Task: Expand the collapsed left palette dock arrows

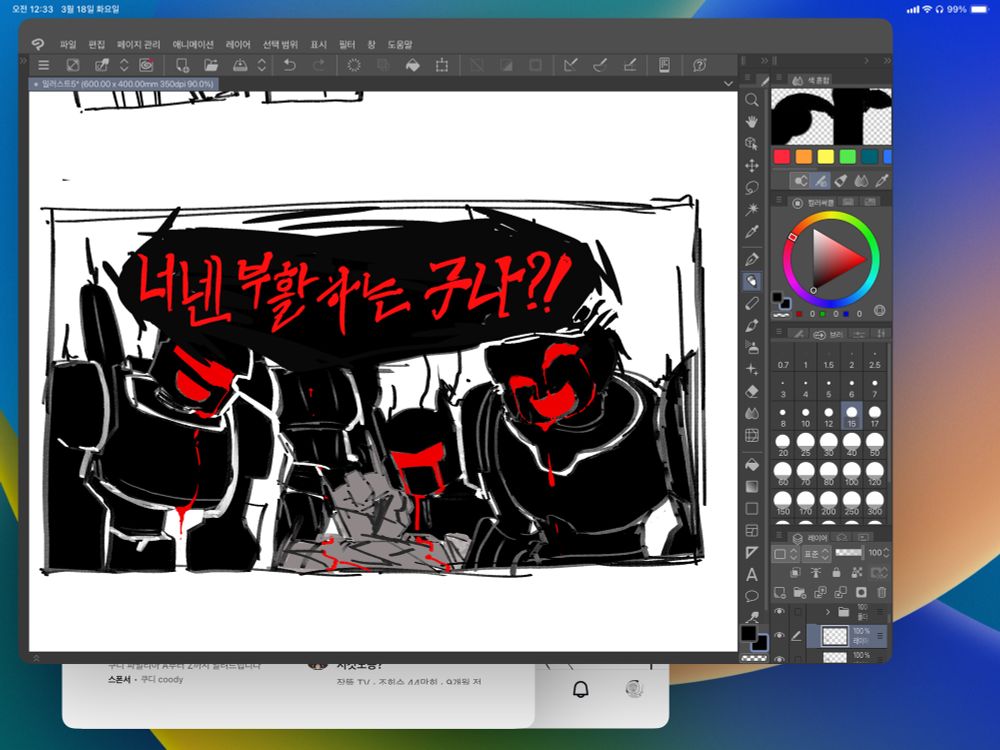Action: tap(24, 61)
